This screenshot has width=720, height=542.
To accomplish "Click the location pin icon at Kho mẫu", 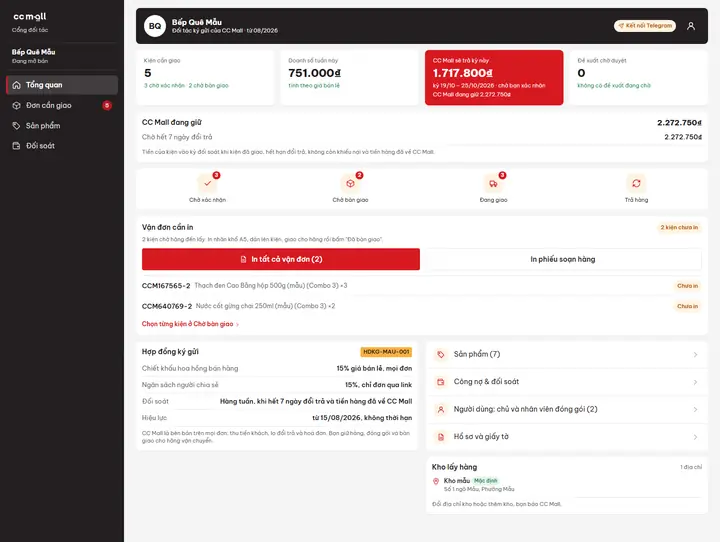I will click(436, 481).
